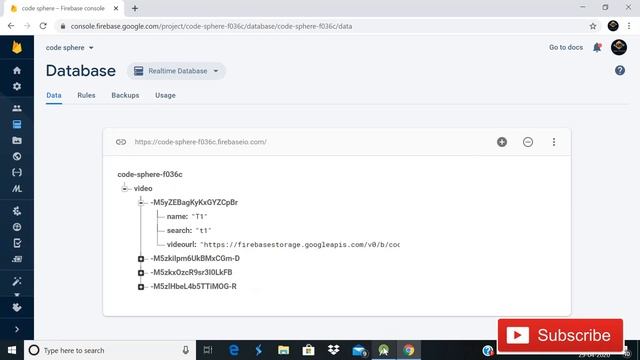Open notifications bell icon
Image resolution: width=640 pixels, height=360 pixels.
click(597, 47)
